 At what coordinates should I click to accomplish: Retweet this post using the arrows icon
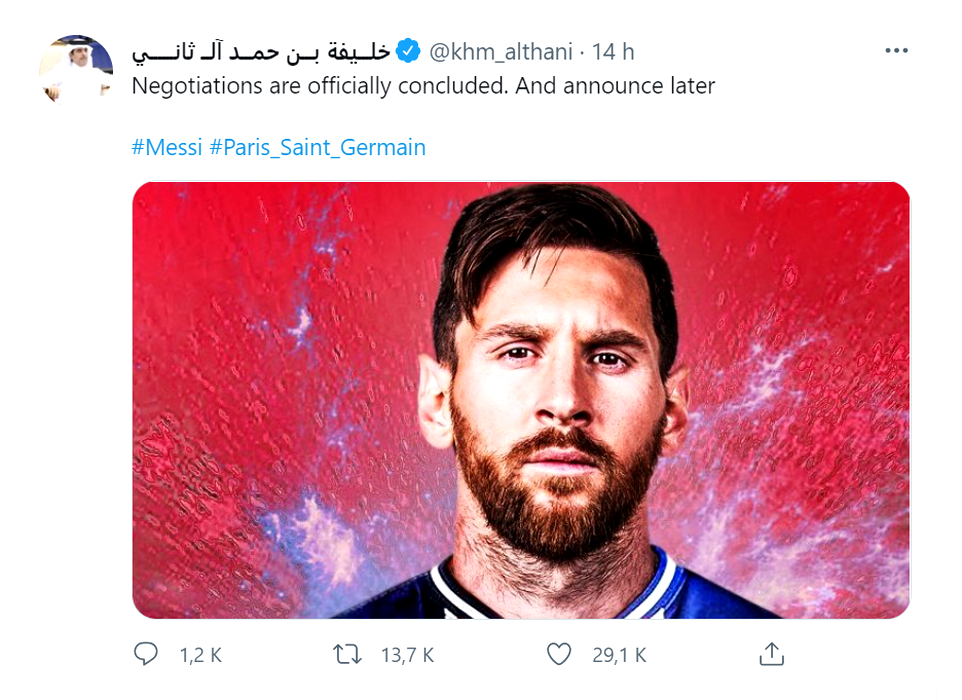(348, 655)
